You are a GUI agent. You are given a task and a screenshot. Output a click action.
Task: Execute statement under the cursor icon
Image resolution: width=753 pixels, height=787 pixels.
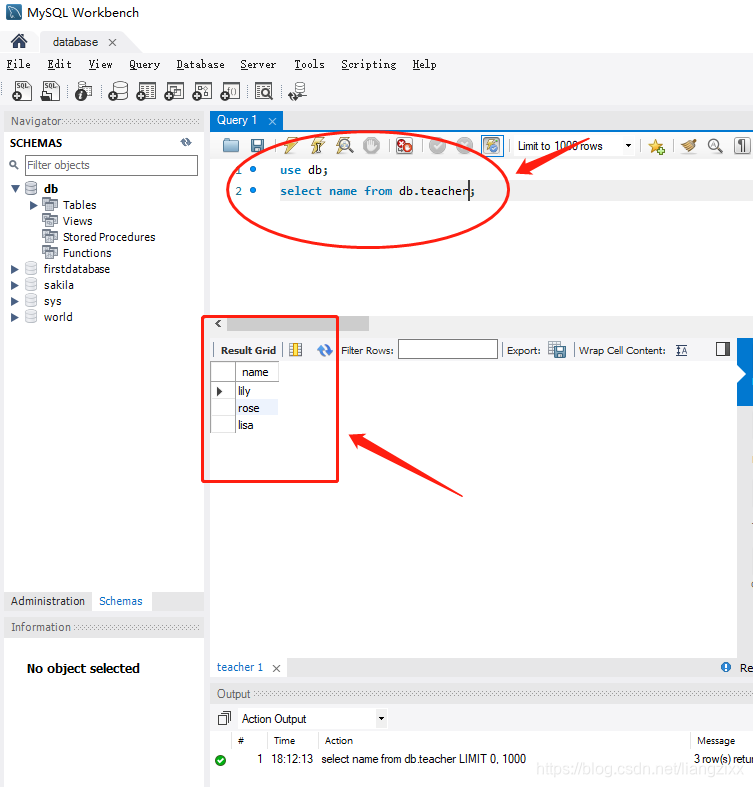pyautogui.click(x=317, y=146)
